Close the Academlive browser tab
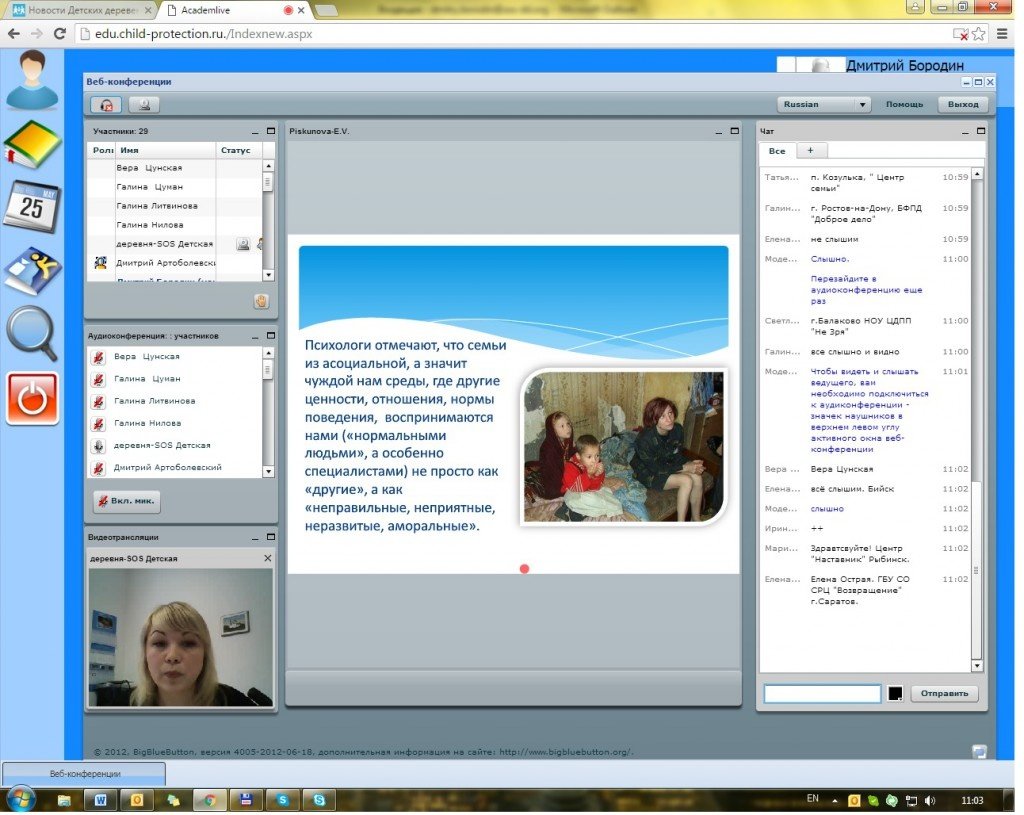1024x815 pixels. click(x=301, y=10)
